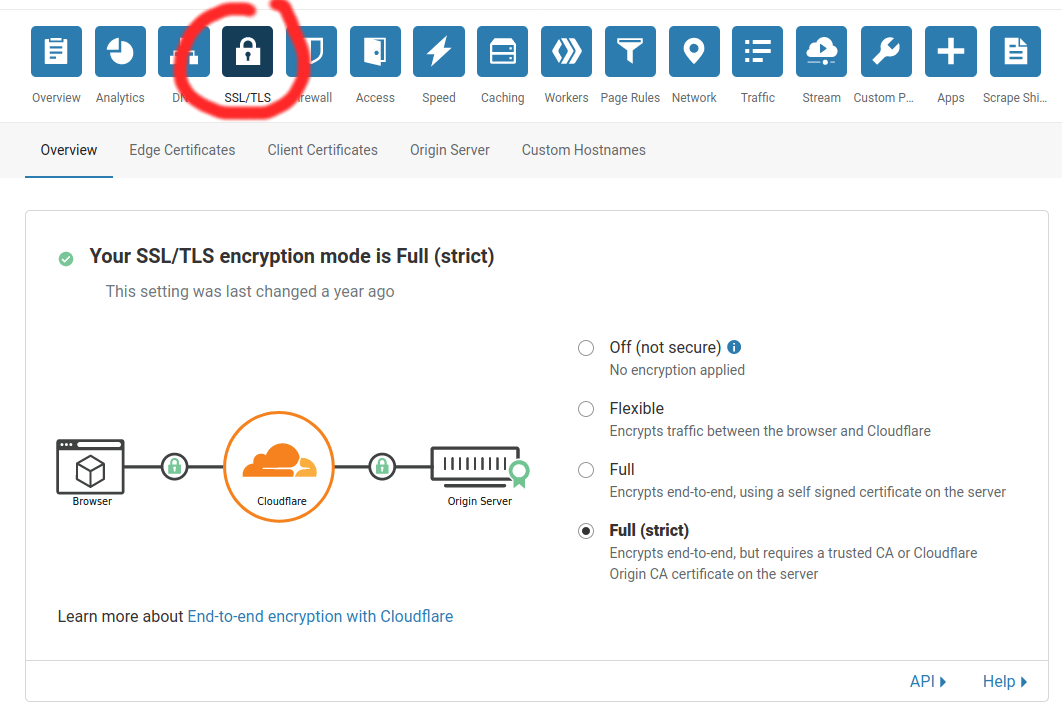Open the Apps plus icon
Screen dimensions: 1062x715
click(x=950, y=52)
